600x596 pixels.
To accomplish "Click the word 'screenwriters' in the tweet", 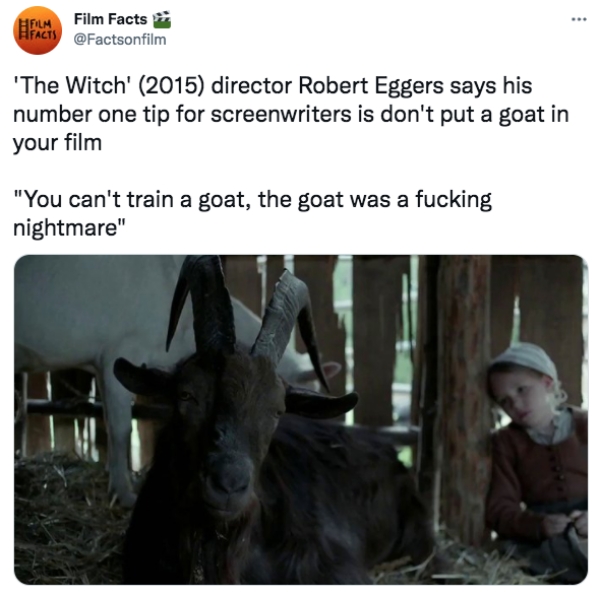I will (281, 114).
